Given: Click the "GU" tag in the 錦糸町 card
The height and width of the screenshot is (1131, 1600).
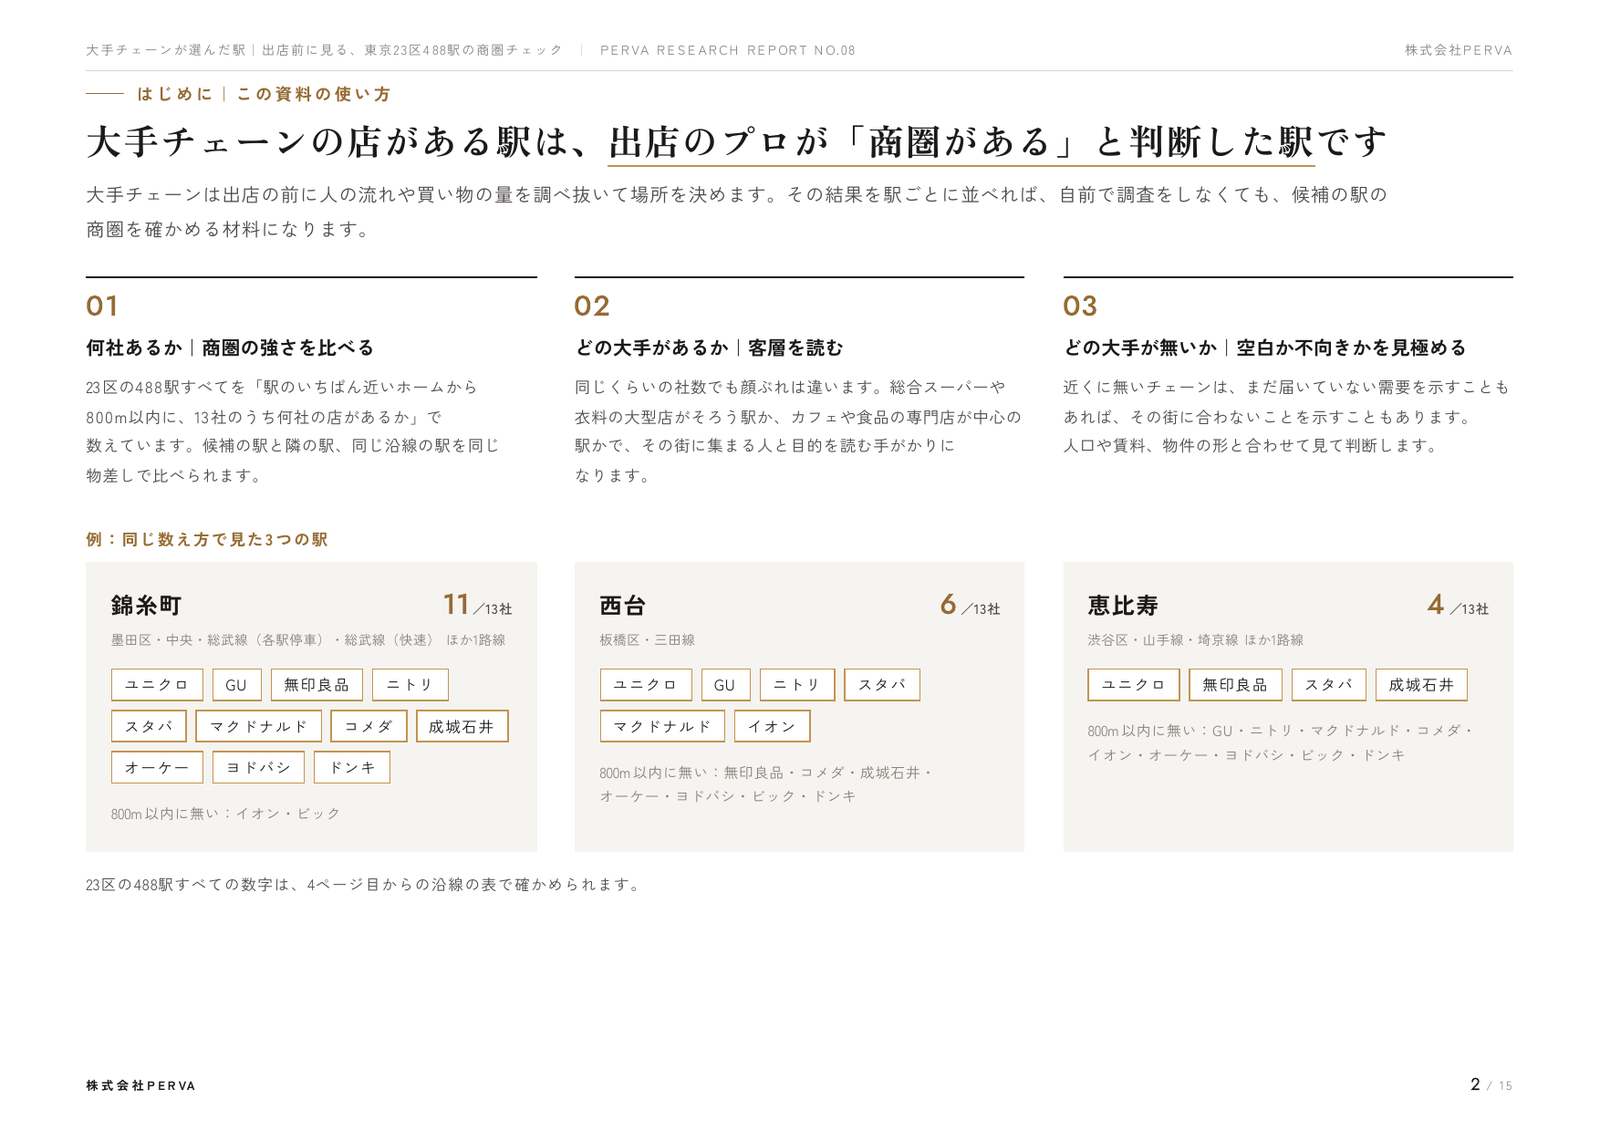Looking at the screenshot, I should [236, 685].
